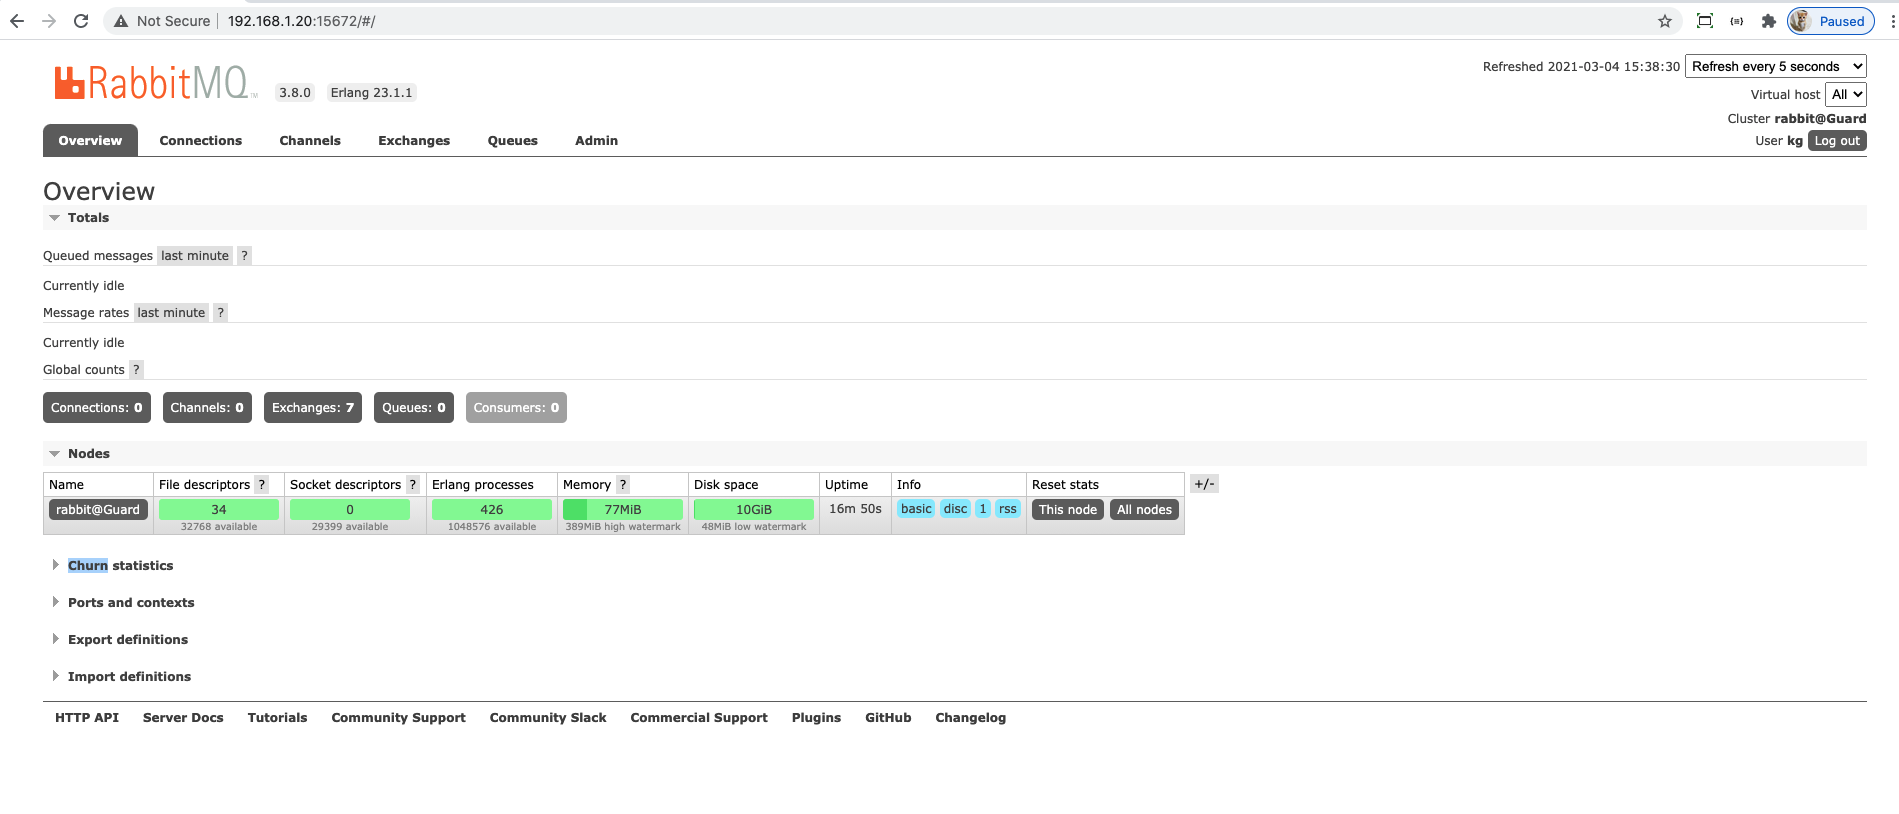Change Message rates last minute range
1899x814 pixels.
click(x=171, y=313)
